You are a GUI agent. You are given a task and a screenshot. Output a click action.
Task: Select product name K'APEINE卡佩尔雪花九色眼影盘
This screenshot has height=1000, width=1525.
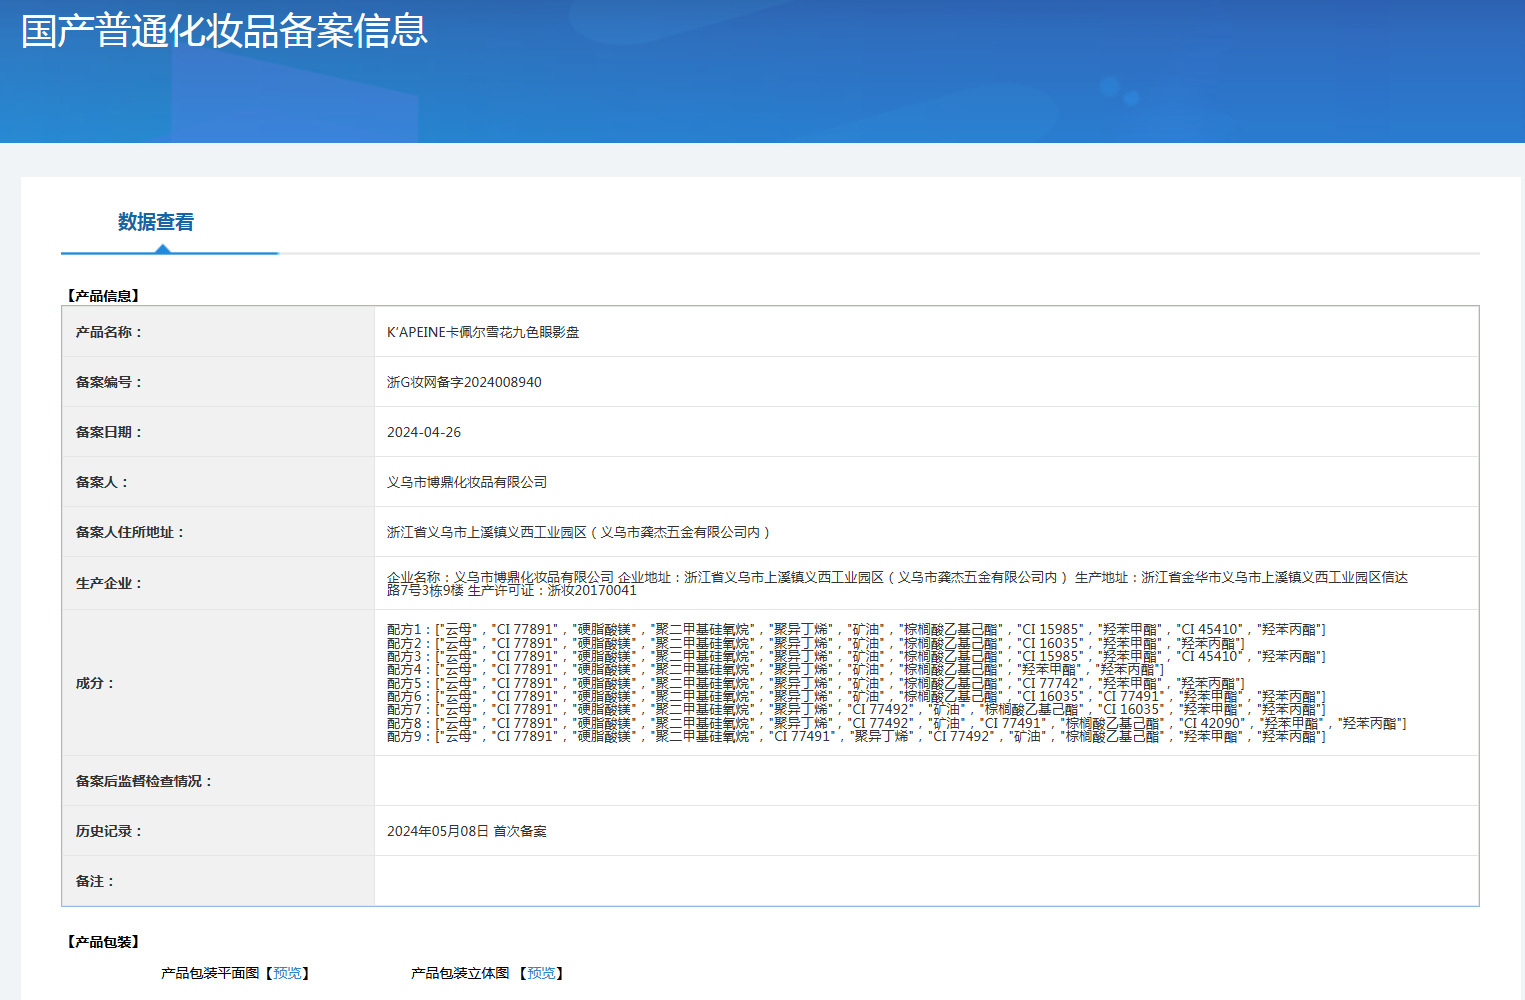tap(483, 332)
